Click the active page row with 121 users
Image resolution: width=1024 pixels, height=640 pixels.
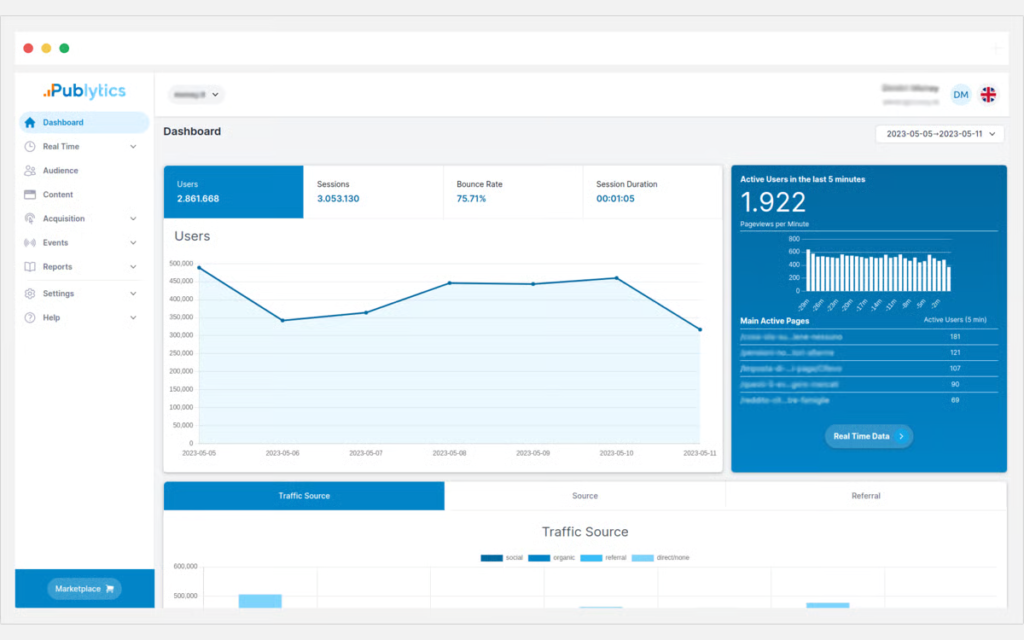(869, 353)
